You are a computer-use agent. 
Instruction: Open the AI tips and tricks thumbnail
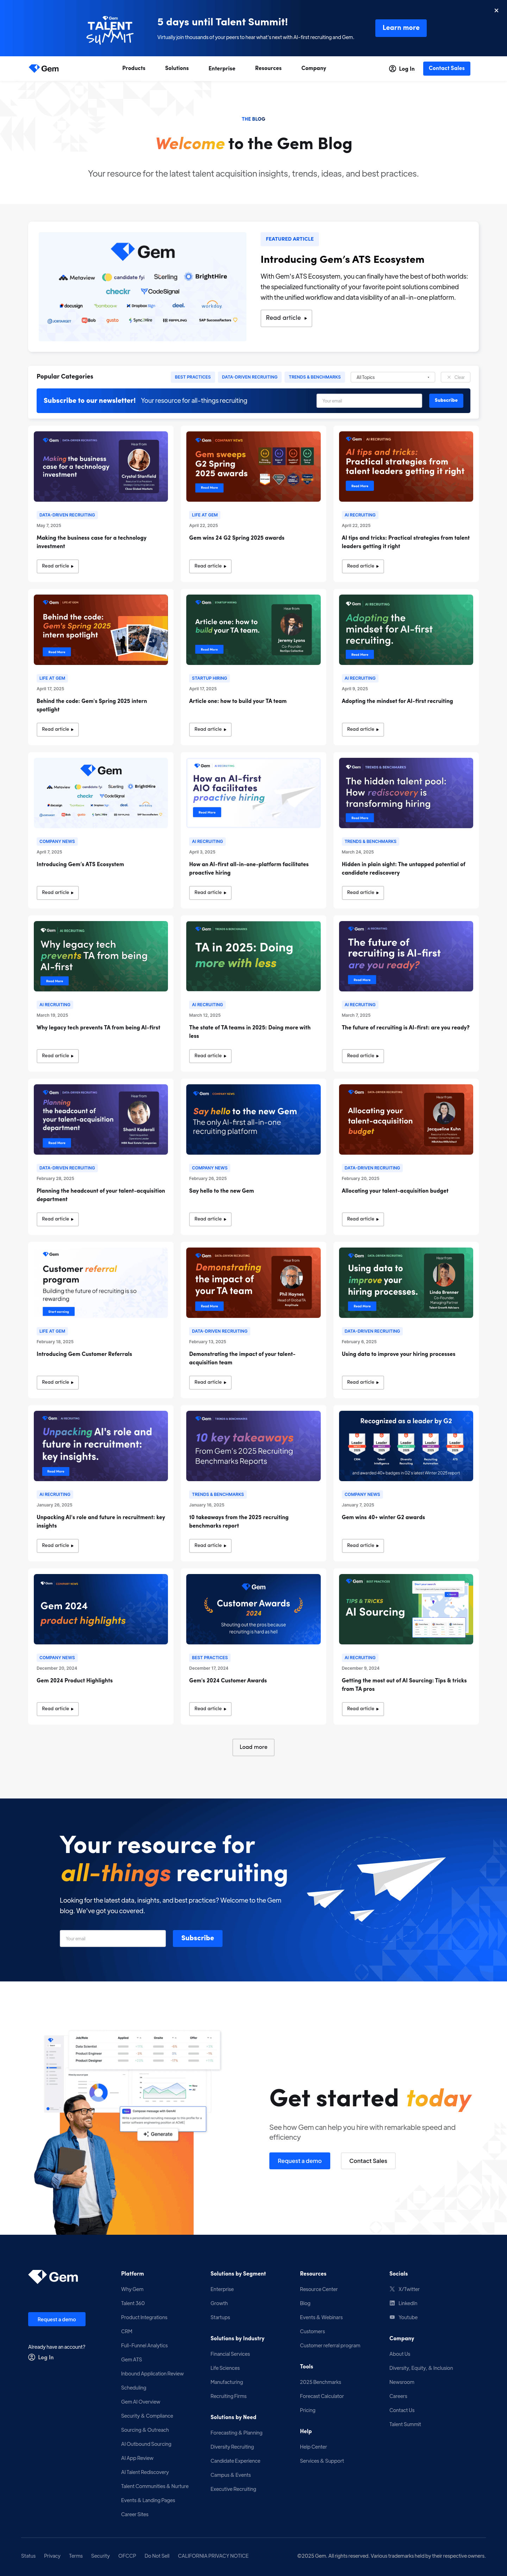point(406,466)
